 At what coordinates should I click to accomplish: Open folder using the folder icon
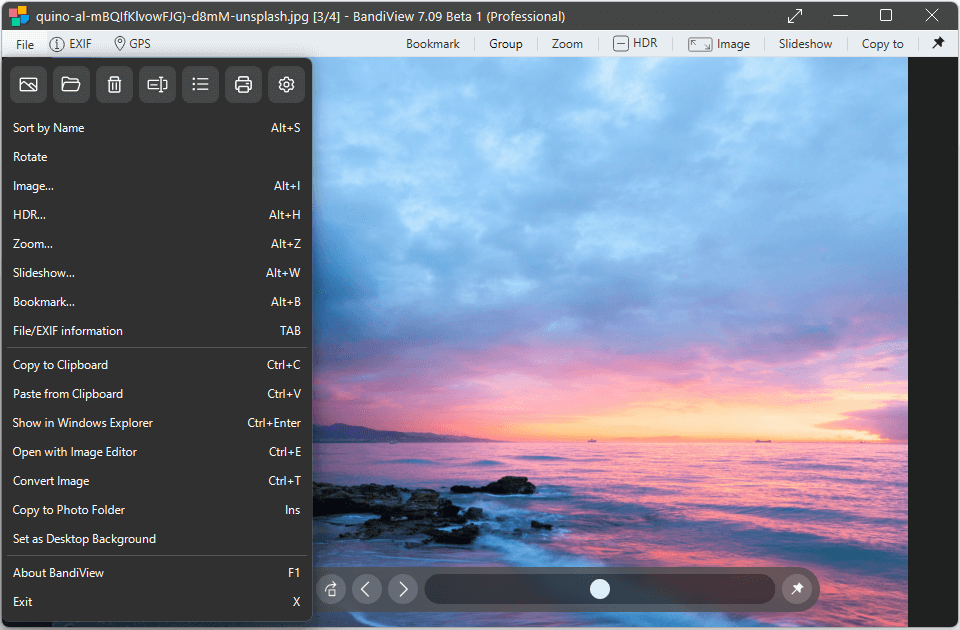point(71,85)
